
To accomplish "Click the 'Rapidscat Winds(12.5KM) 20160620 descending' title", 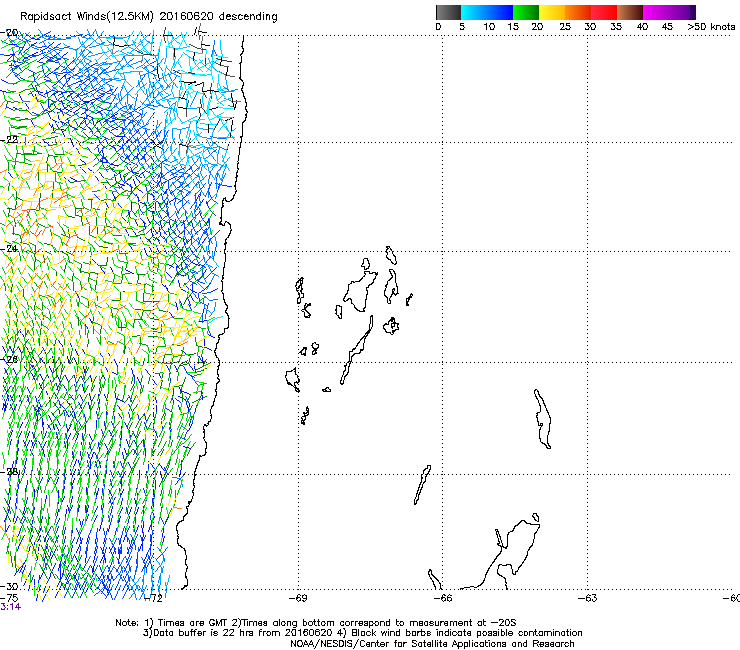I will [x=149, y=17].
